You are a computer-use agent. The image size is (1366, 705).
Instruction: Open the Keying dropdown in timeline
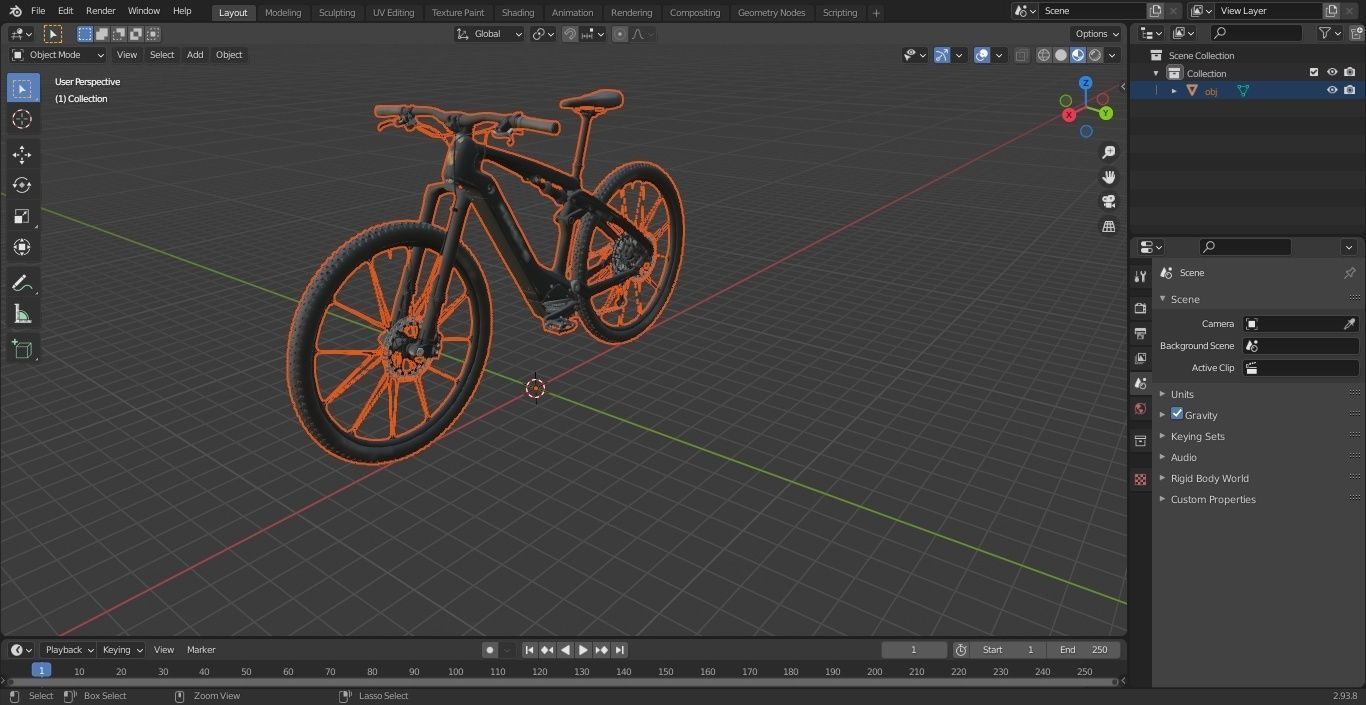[x=122, y=650]
